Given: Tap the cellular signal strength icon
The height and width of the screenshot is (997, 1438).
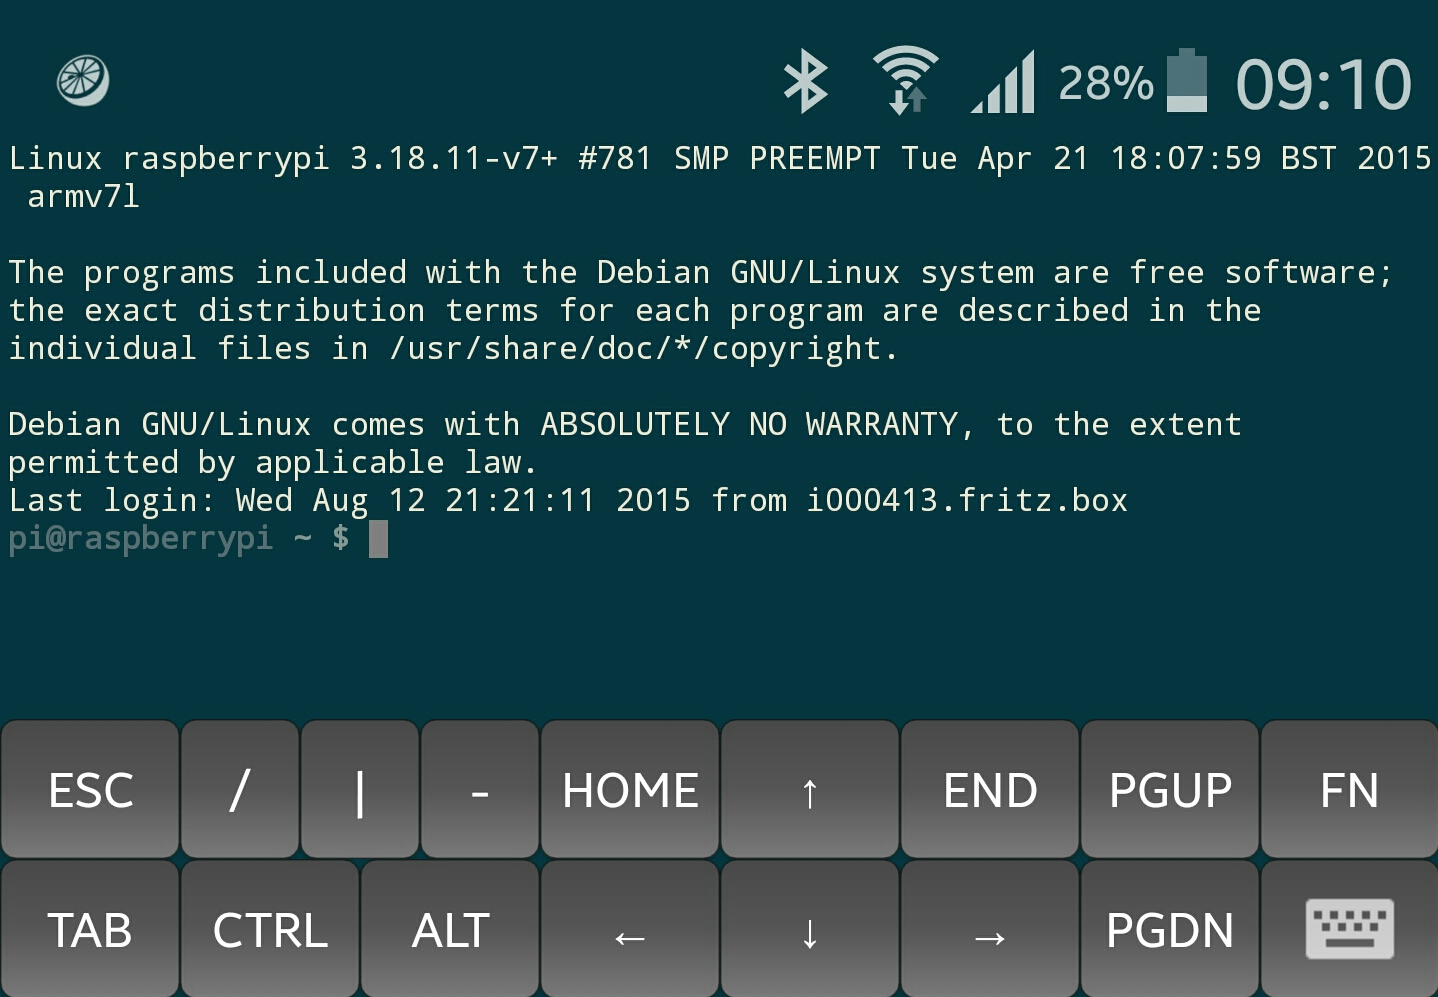Looking at the screenshot, I should click(1003, 82).
